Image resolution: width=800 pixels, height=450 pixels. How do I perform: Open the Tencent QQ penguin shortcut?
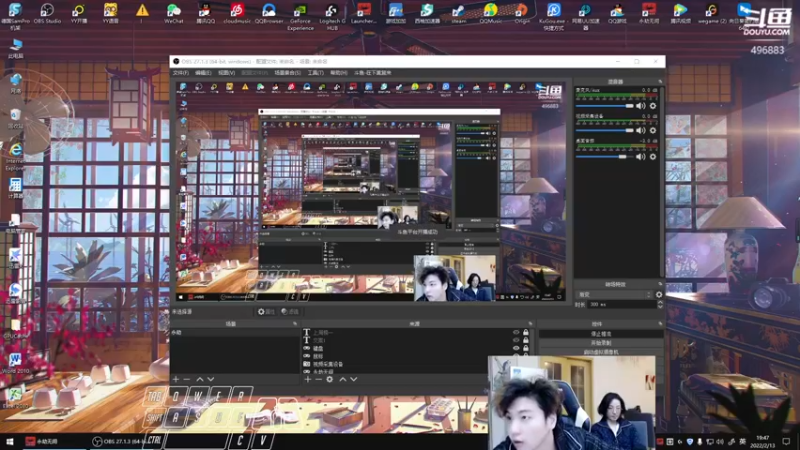205,13
